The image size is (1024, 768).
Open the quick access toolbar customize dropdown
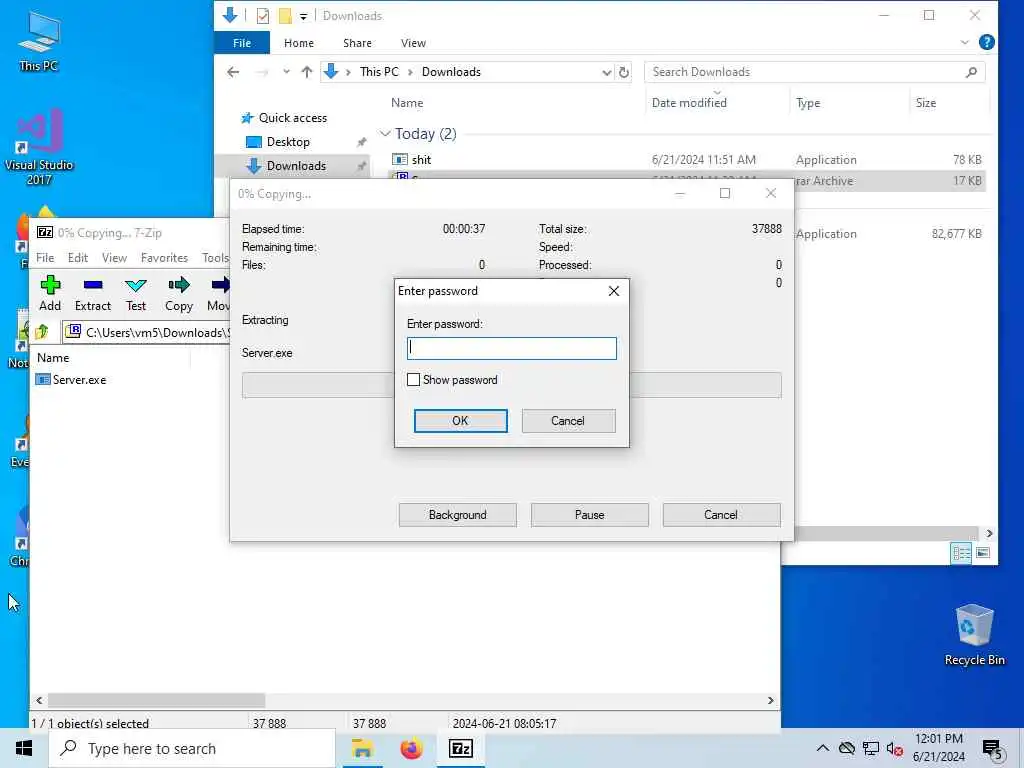coord(304,16)
